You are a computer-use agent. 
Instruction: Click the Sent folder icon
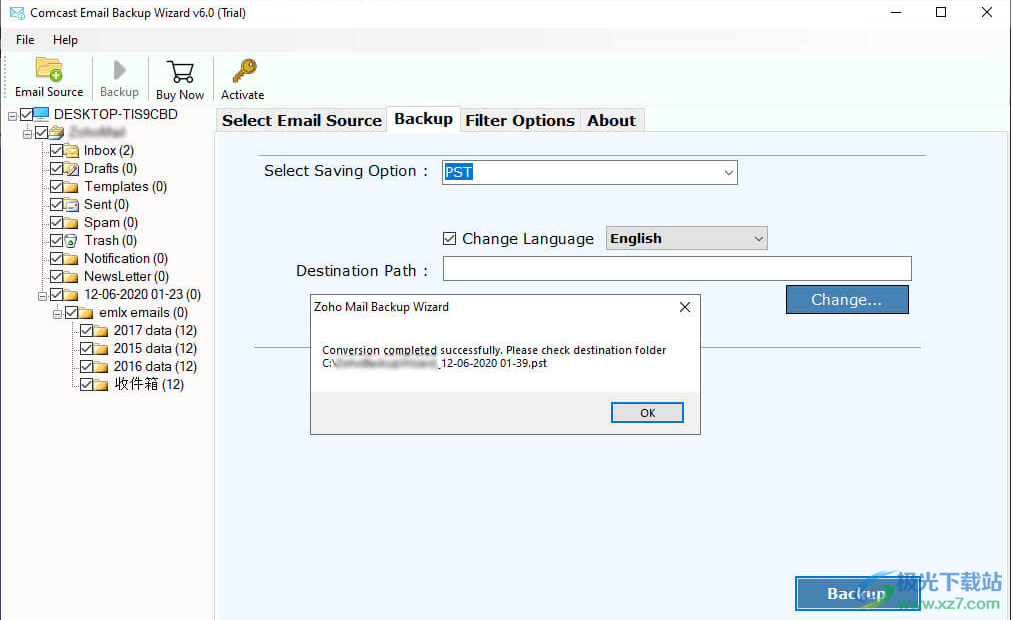[72, 205]
